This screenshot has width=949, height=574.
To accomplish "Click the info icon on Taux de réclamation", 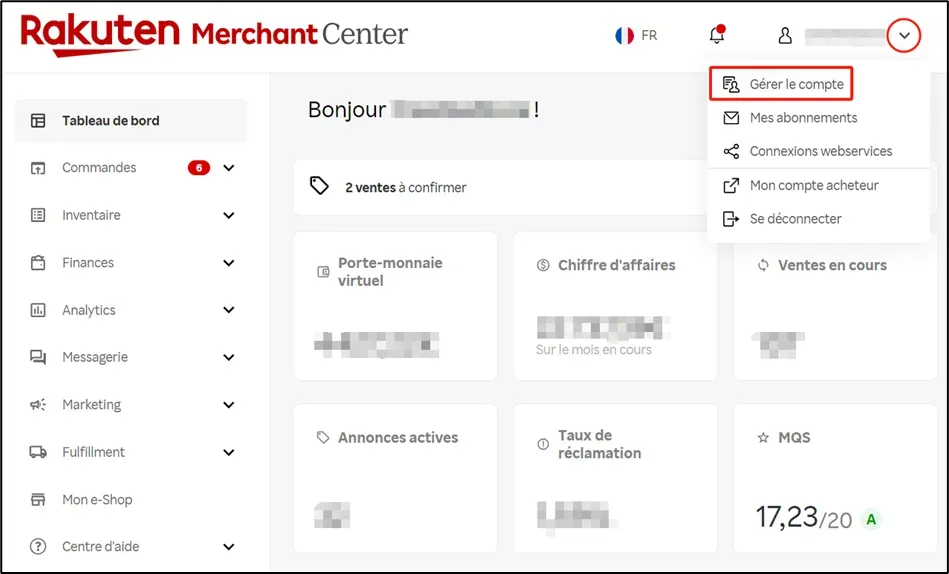I will click(543, 444).
